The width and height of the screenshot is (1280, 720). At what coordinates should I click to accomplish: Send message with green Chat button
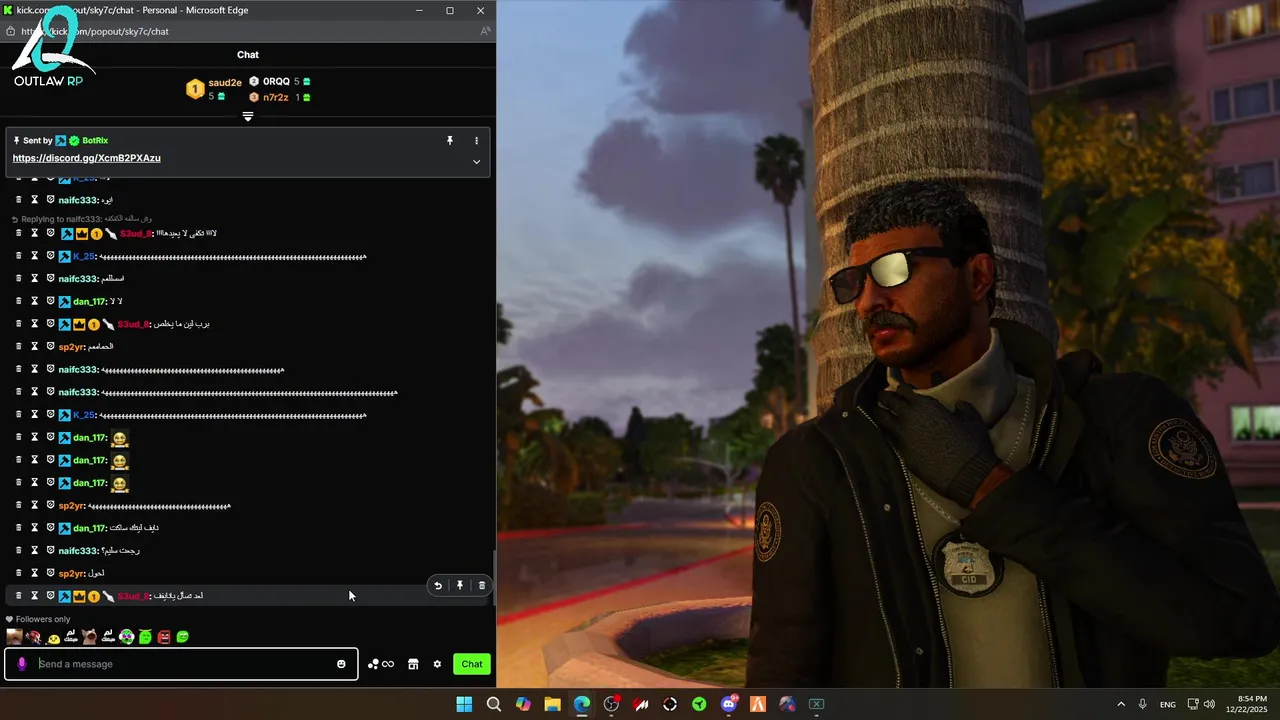[472, 664]
